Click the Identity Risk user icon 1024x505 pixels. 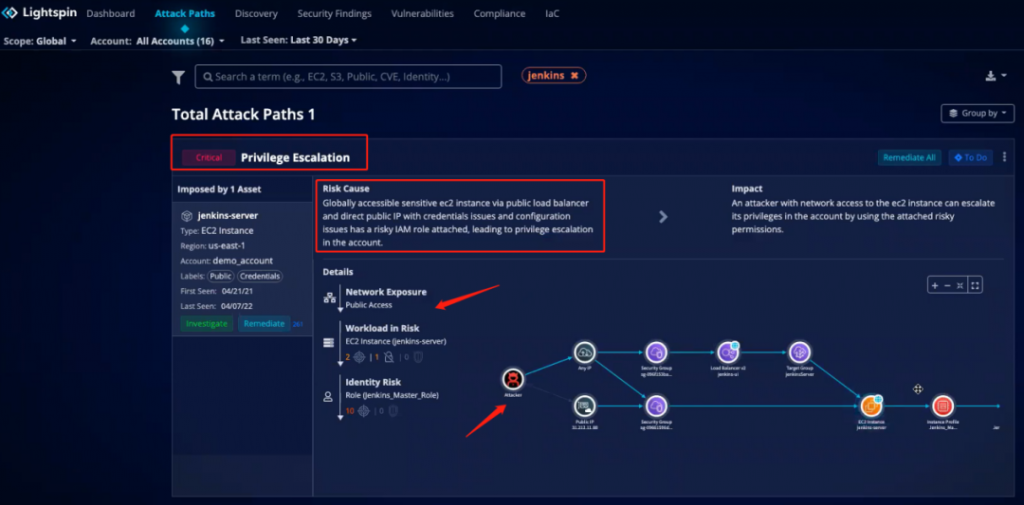(328, 397)
